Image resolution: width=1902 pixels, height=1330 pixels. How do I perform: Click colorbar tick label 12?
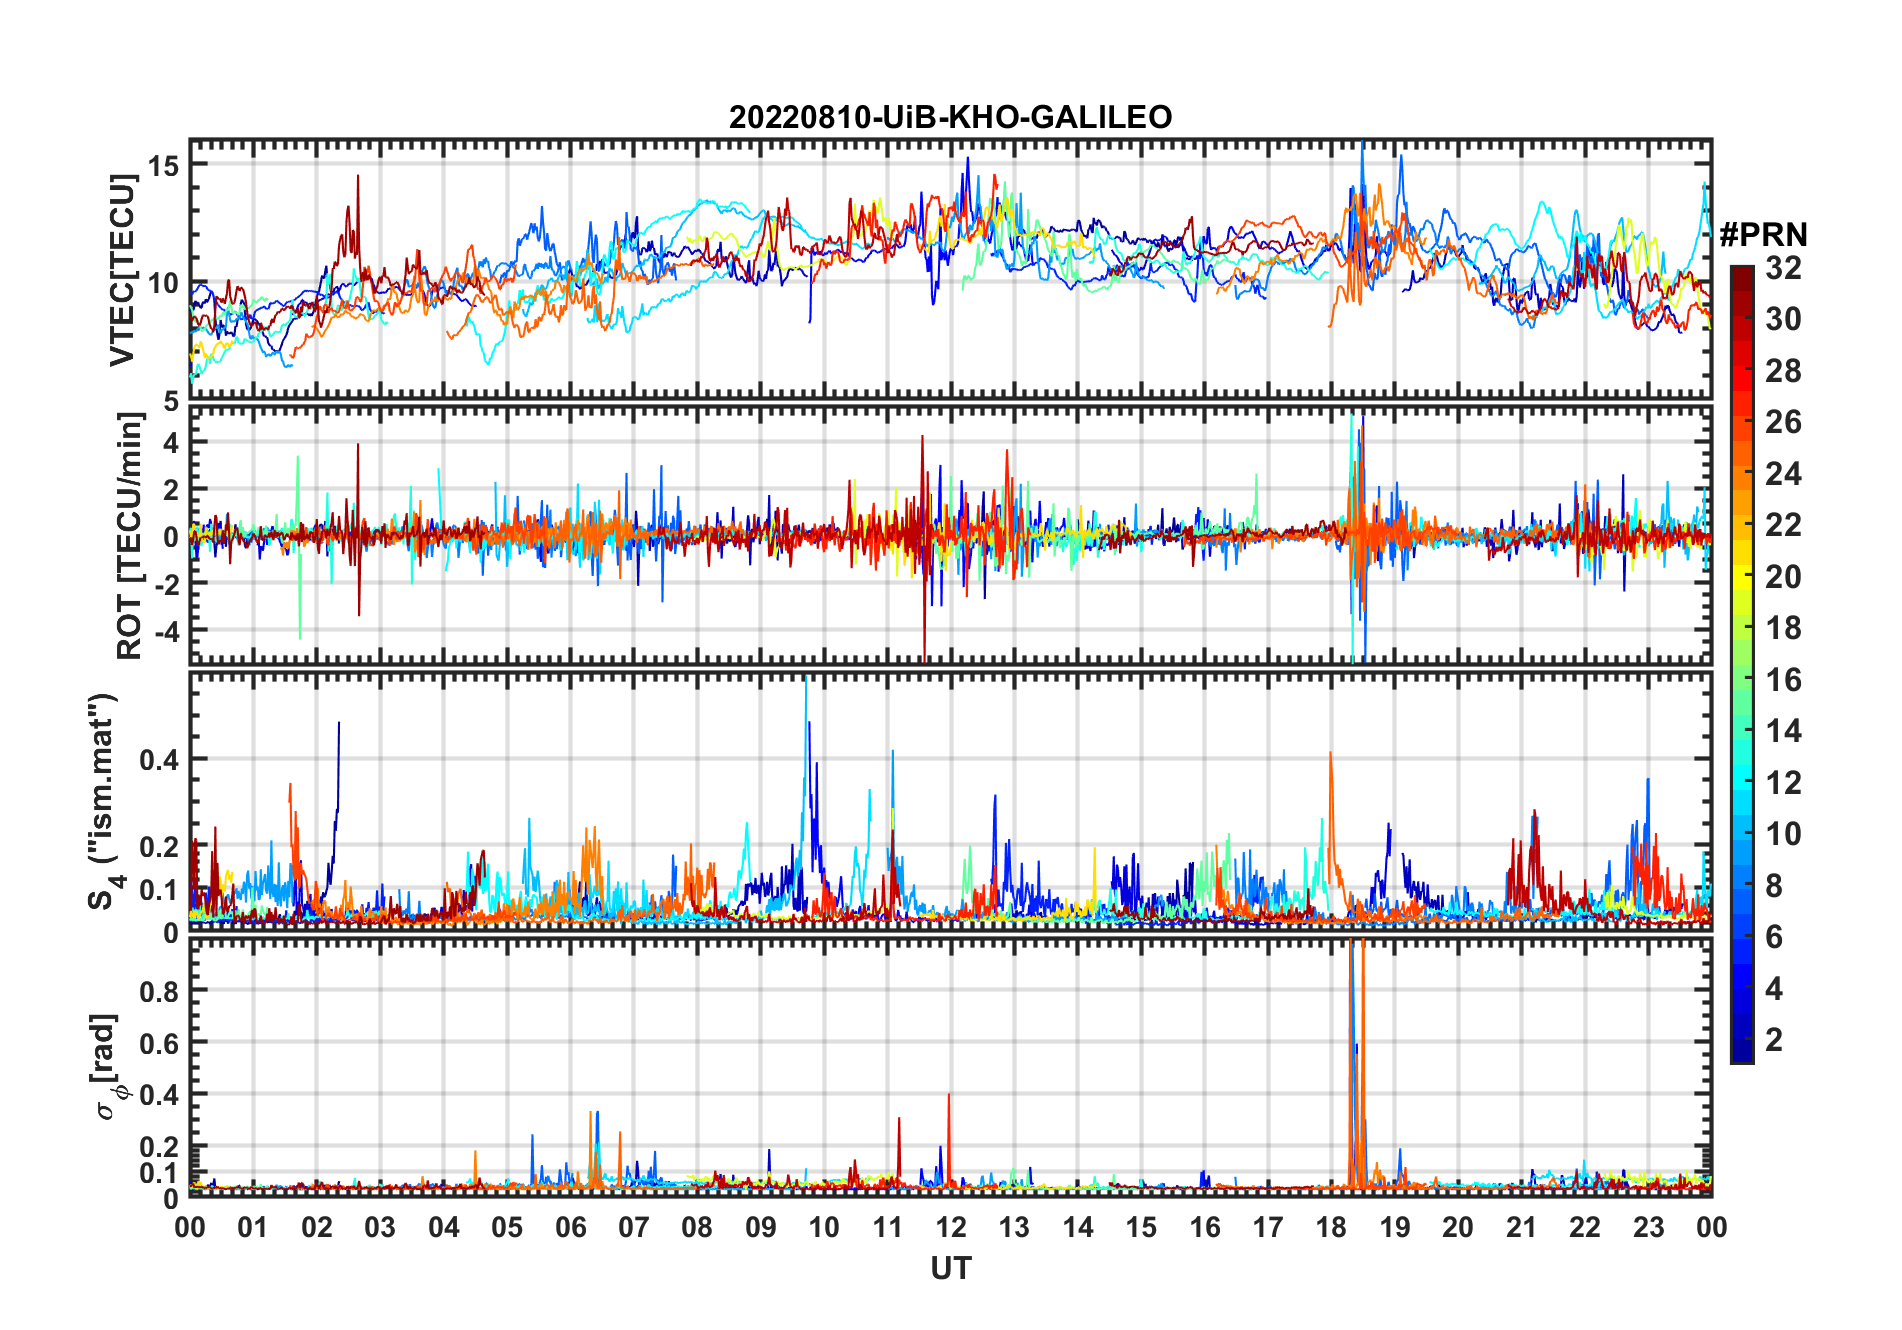[1783, 783]
